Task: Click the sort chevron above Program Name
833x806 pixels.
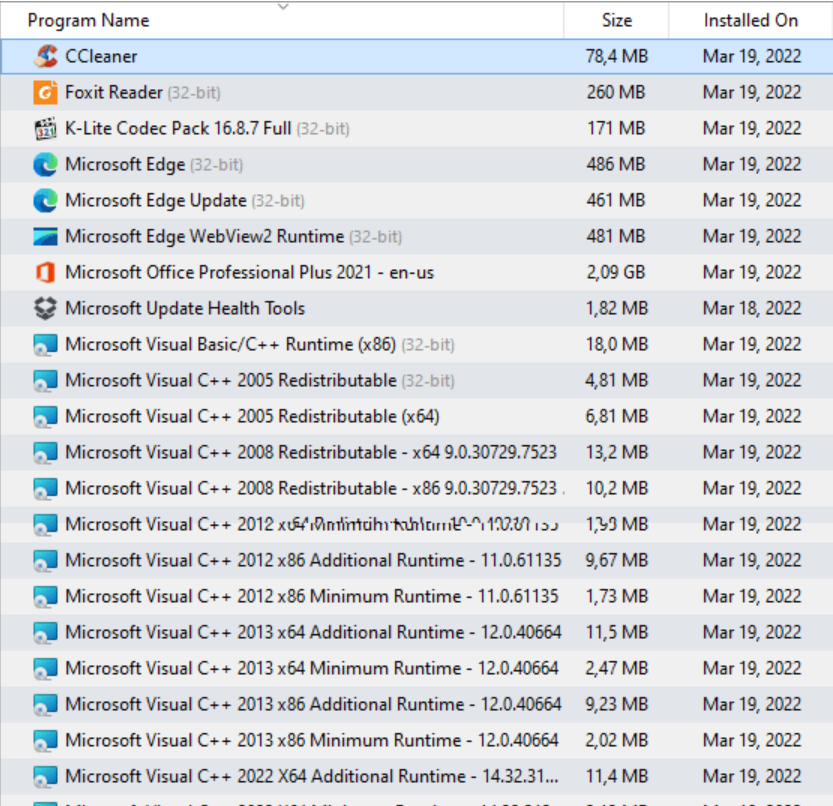Action: [x=283, y=6]
